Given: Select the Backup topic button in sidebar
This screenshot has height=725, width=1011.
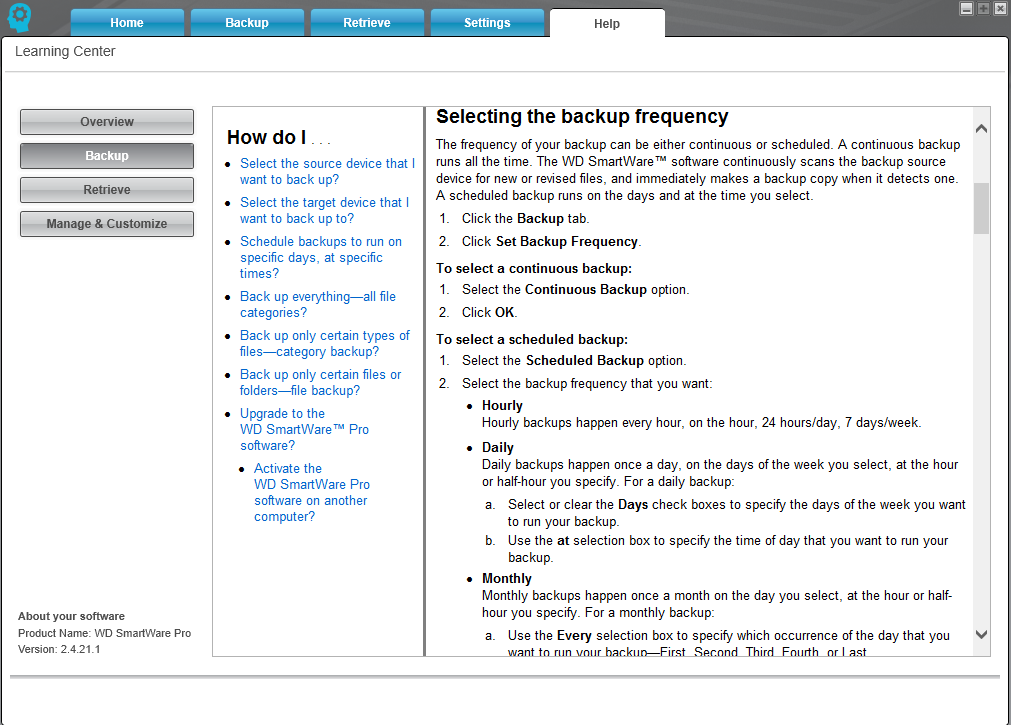Looking at the screenshot, I should [x=107, y=156].
